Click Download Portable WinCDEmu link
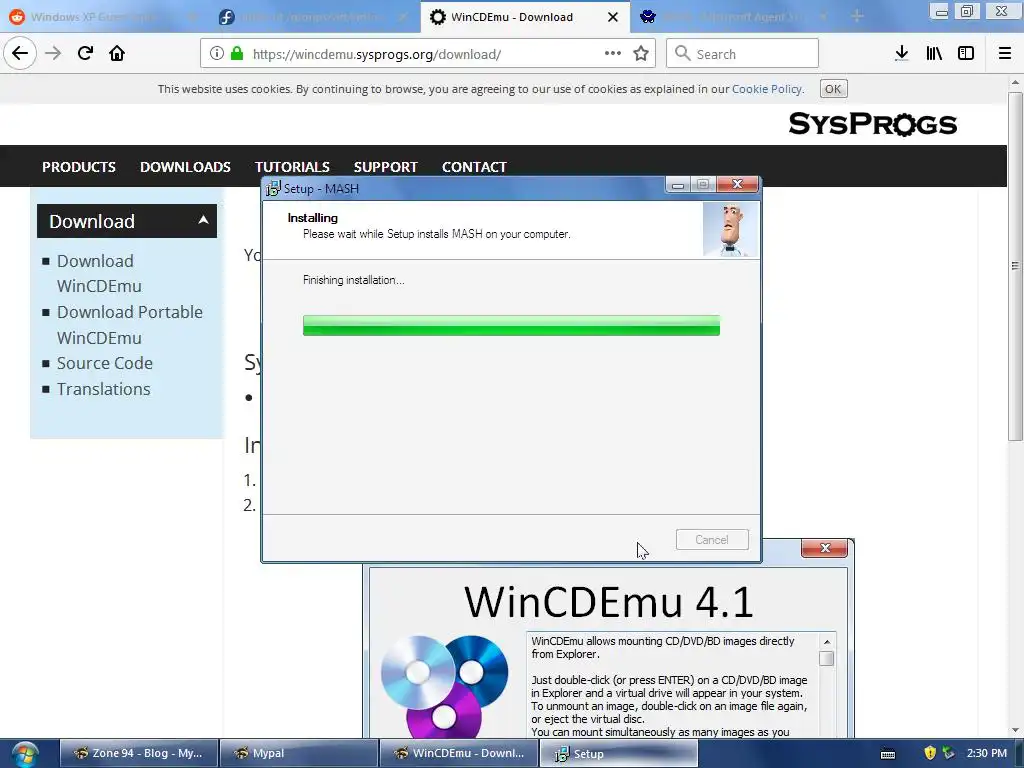This screenshot has height=768, width=1024. [130, 325]
